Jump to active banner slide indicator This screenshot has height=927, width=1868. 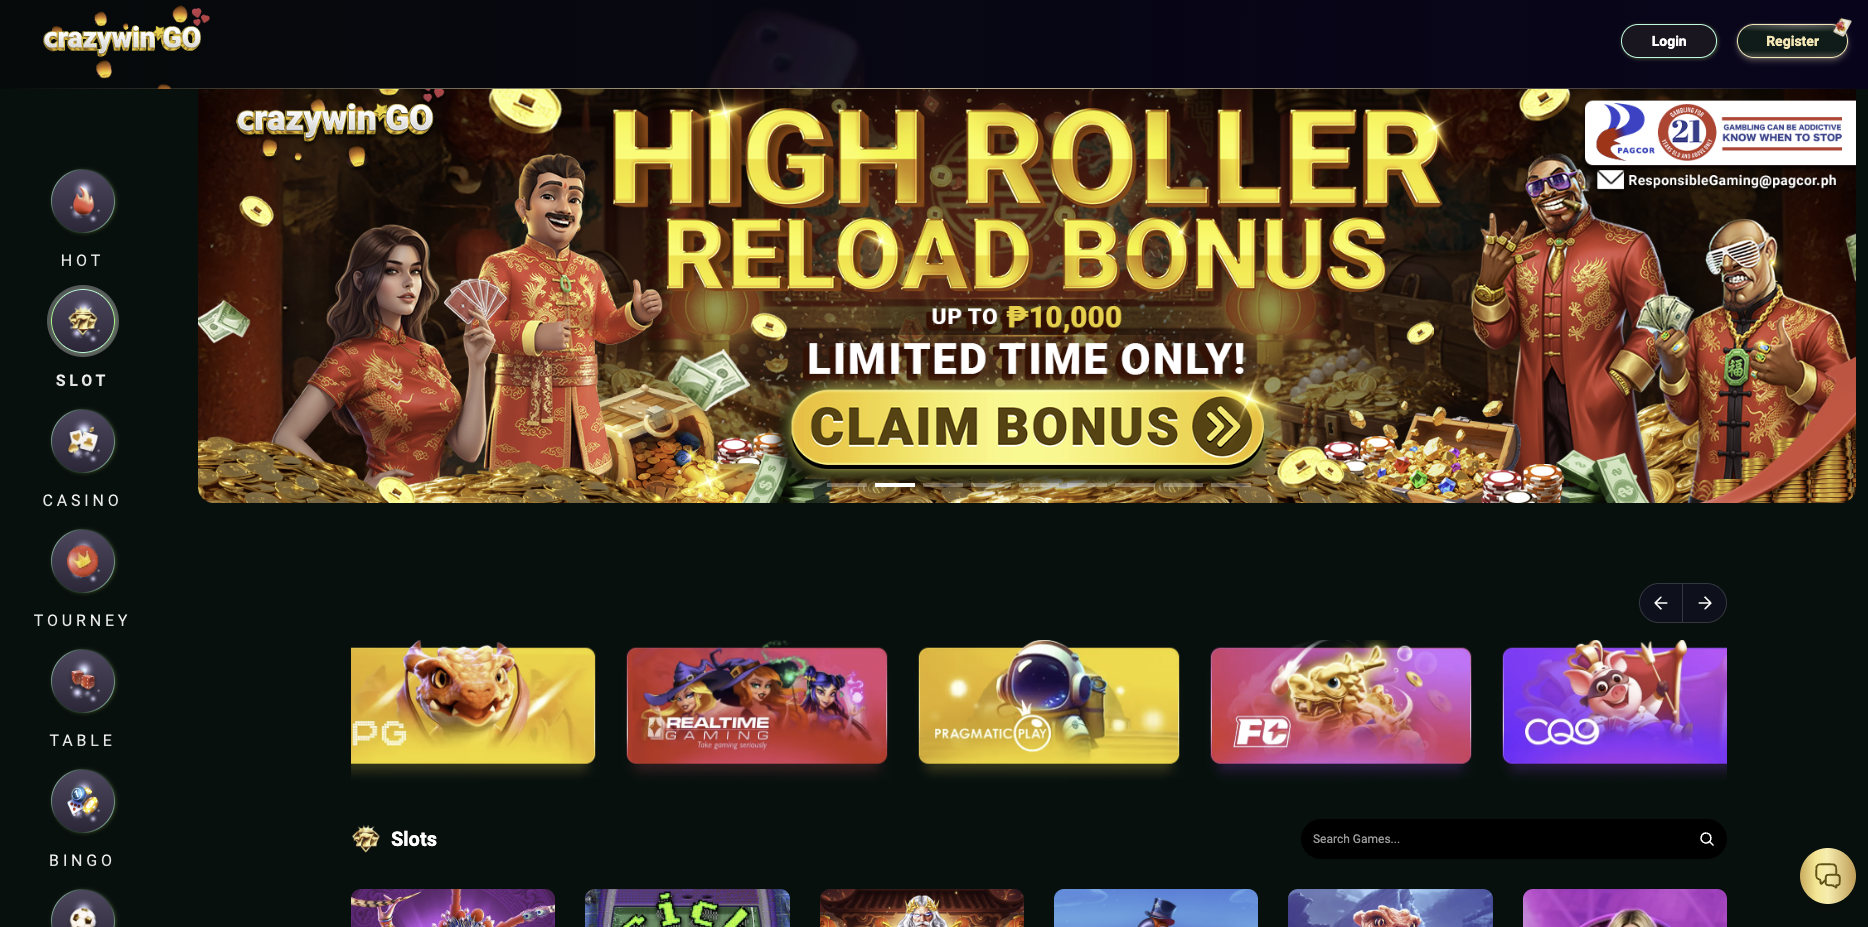[x=895, y=485]
